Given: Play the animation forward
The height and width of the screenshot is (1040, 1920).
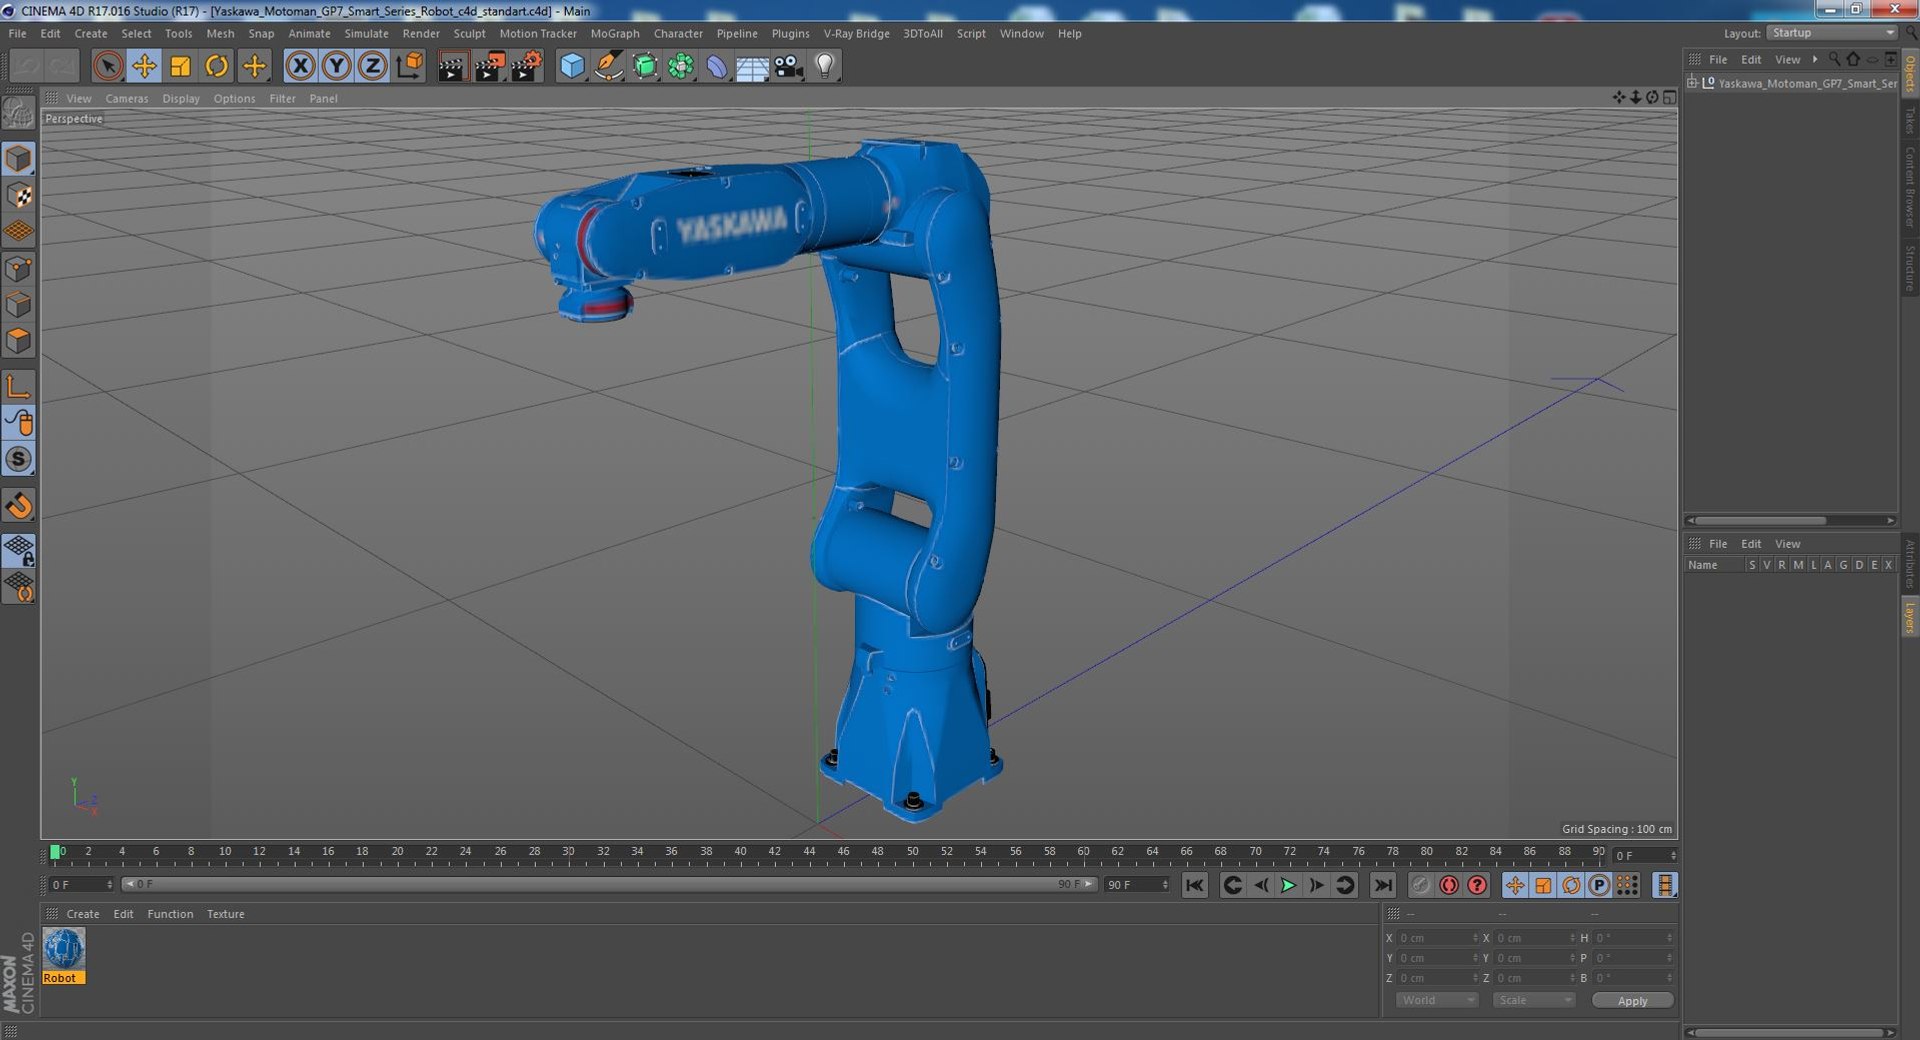Looking at the screenshot, I should point(1288,885).
